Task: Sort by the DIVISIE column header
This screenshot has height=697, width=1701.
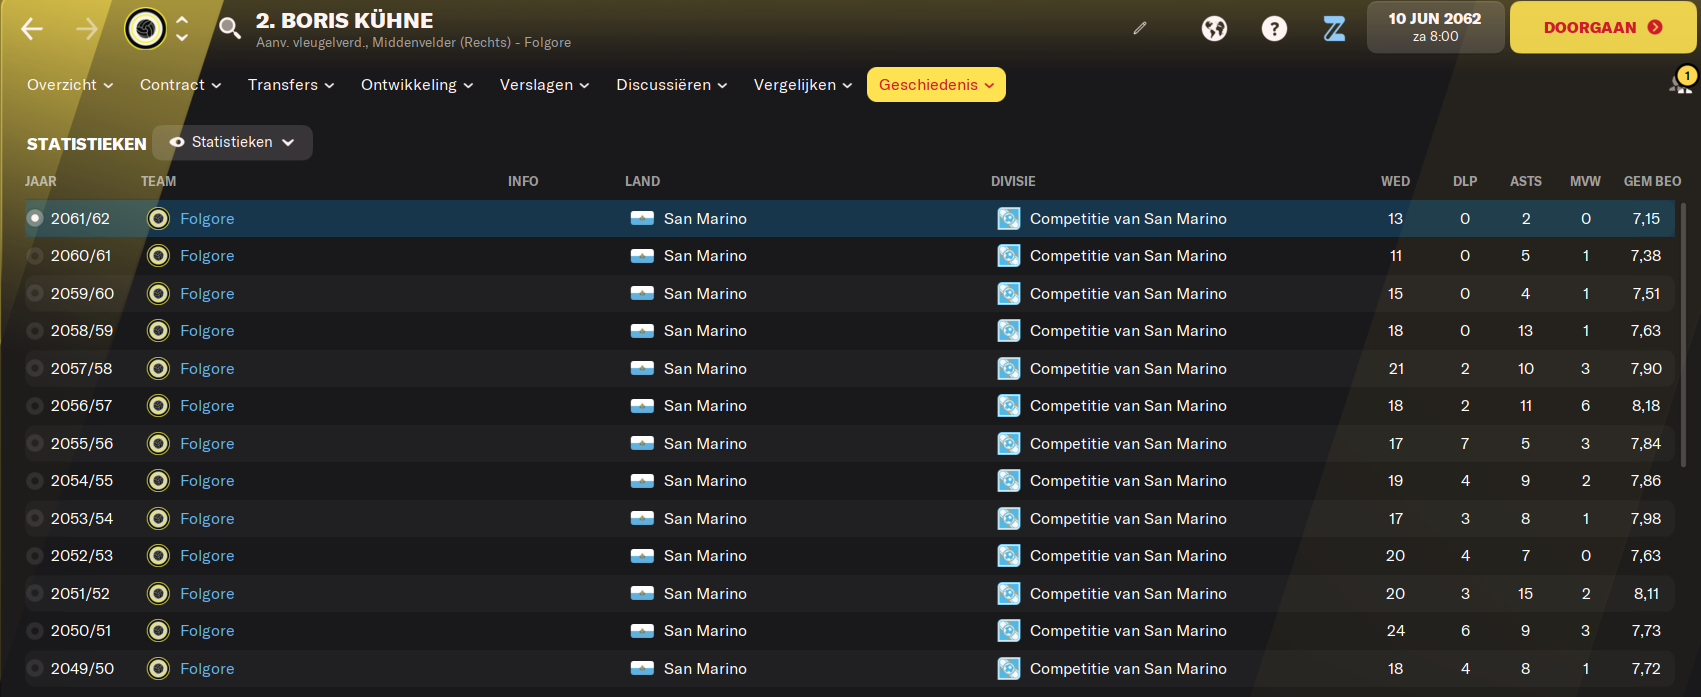Action: 1013,181
